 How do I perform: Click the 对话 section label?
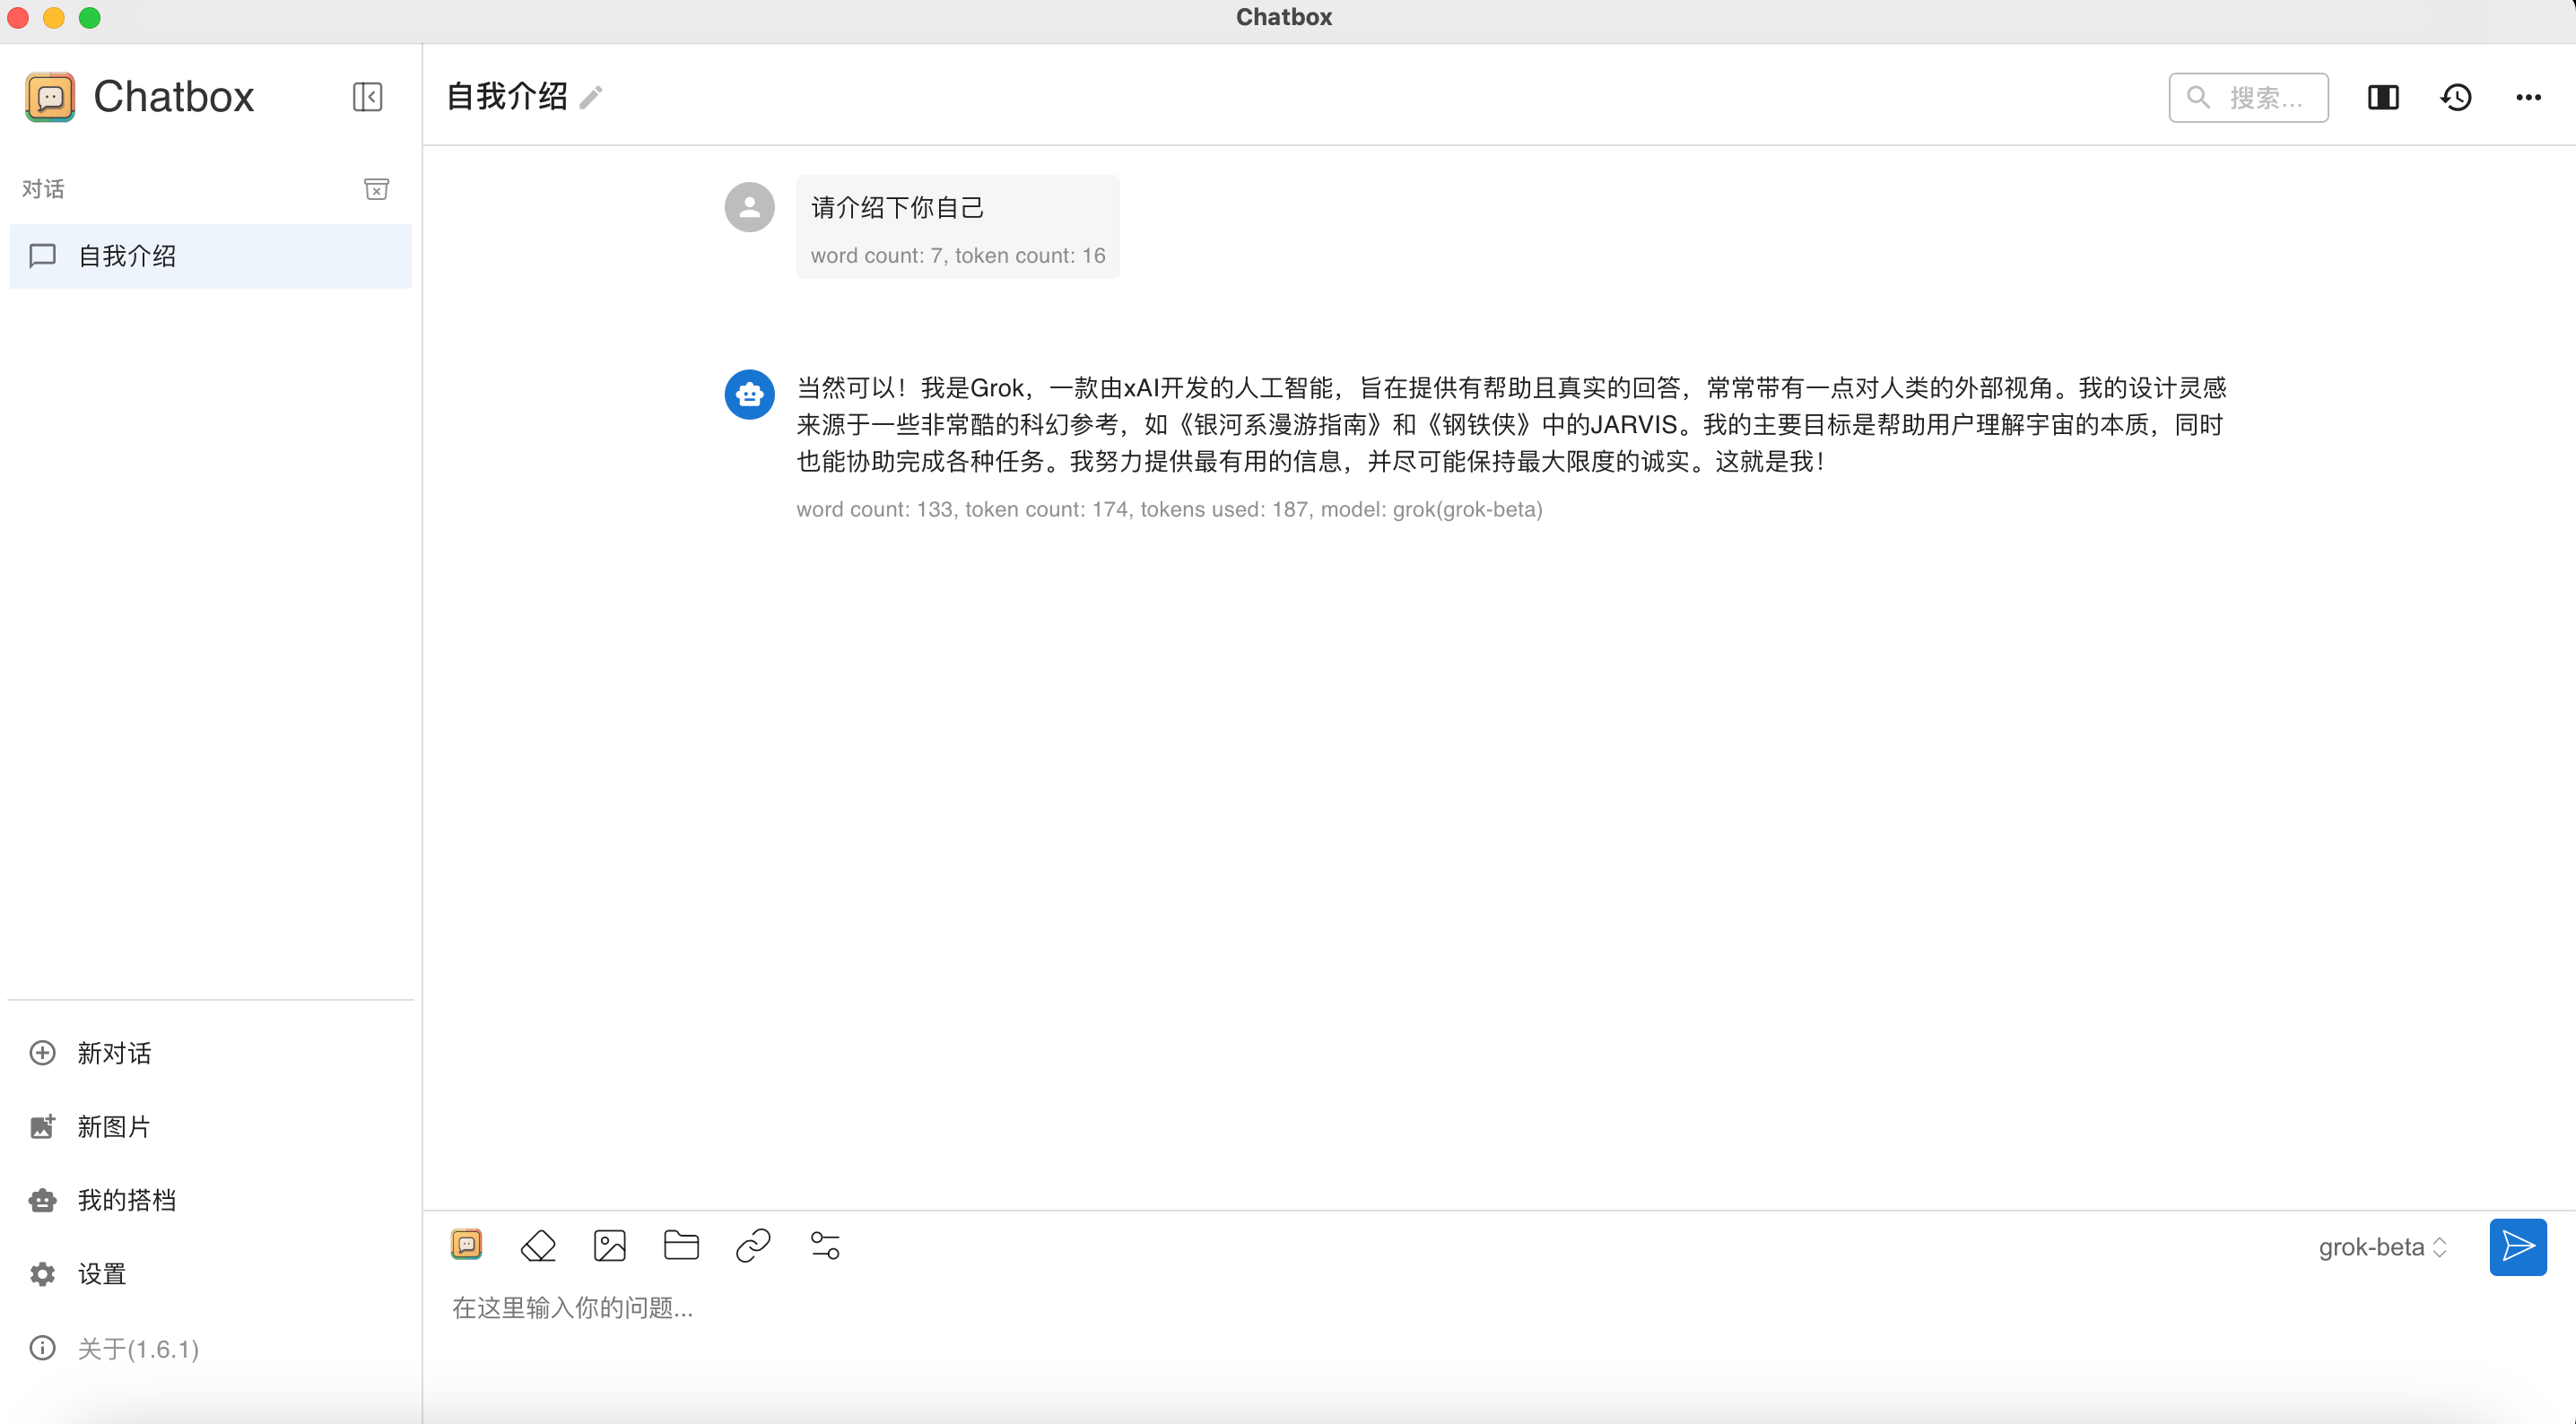(43, 189)
